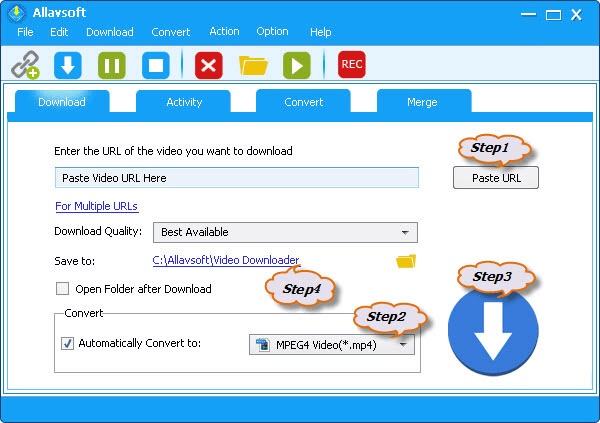Open the Convert menu
This screenshot has height=423, width=600.
point(171,32)
